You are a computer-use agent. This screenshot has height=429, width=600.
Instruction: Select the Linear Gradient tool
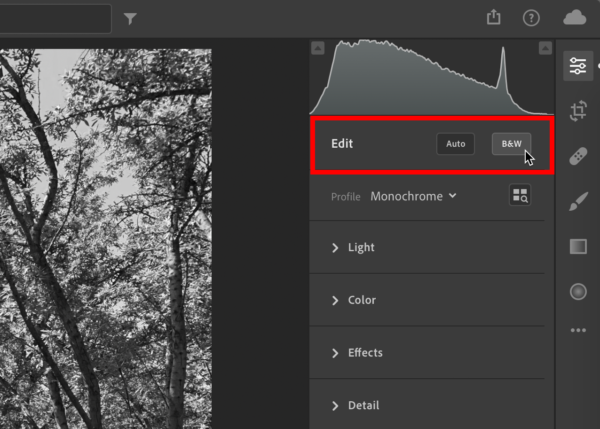[x=578, y=246]
